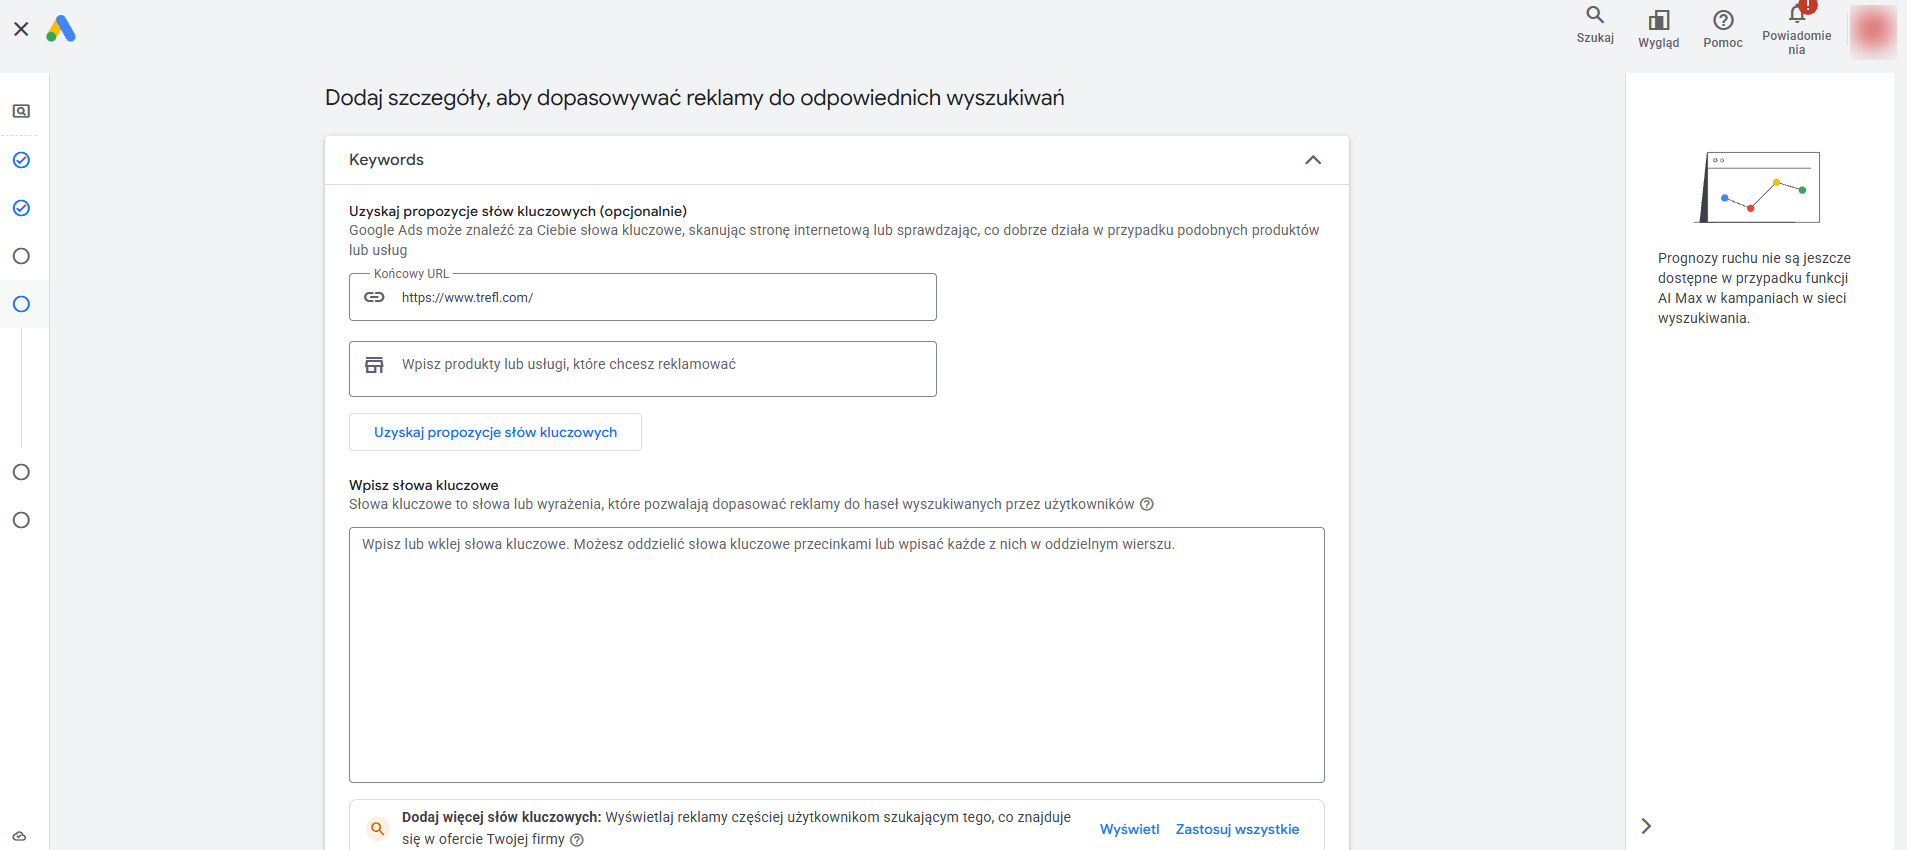
Task: Go to the campaign overview step icon in sidebar
Action: pos(21,111)
